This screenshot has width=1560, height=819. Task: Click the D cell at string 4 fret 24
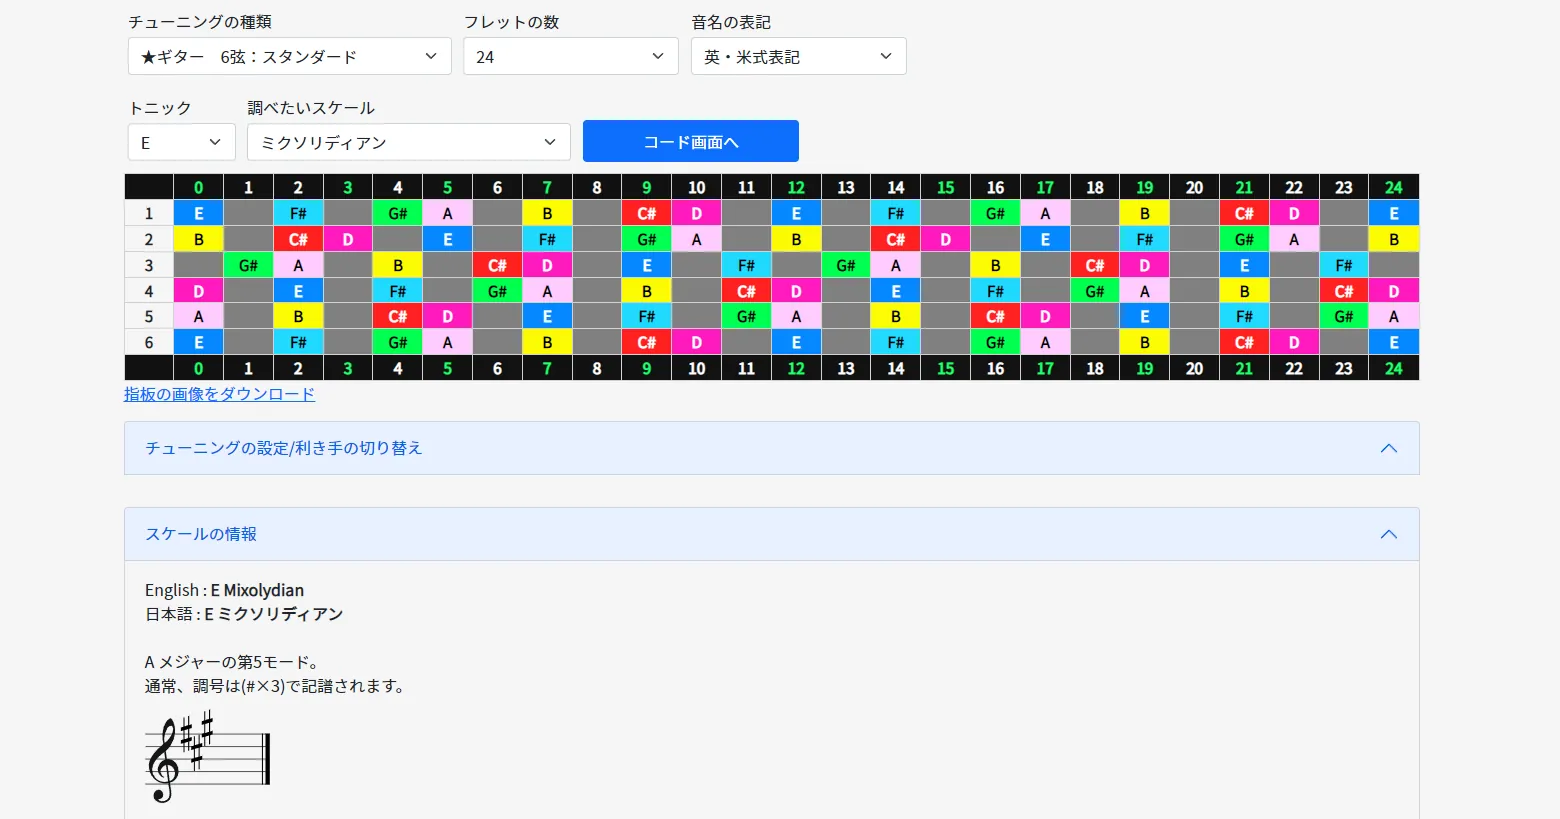pos(1394,291)
